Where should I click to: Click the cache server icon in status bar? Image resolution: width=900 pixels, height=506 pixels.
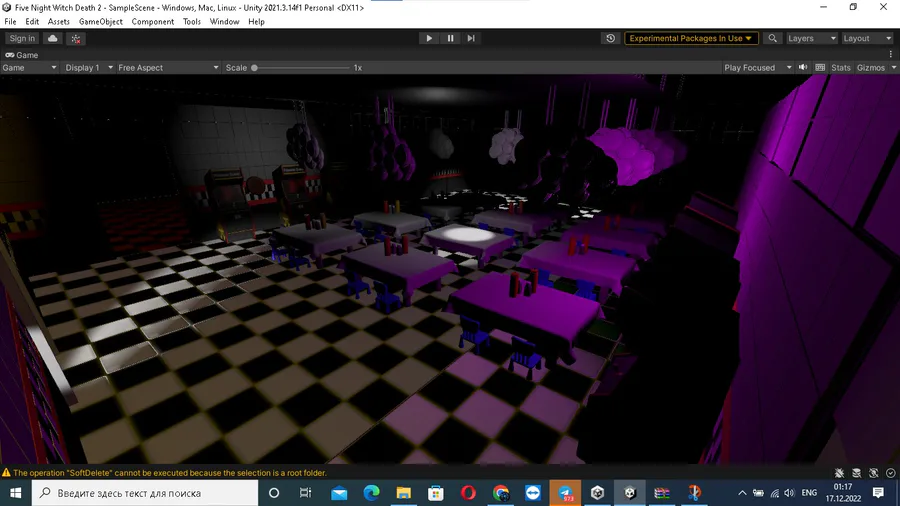click(x=856, y=473)
